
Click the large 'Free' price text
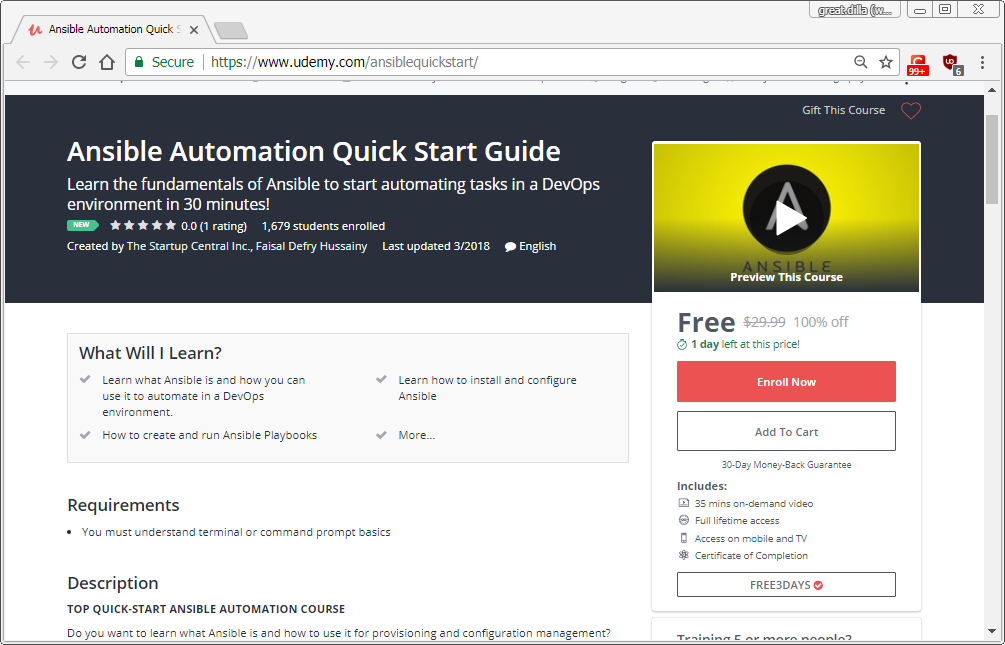click(x=706, y=322)
